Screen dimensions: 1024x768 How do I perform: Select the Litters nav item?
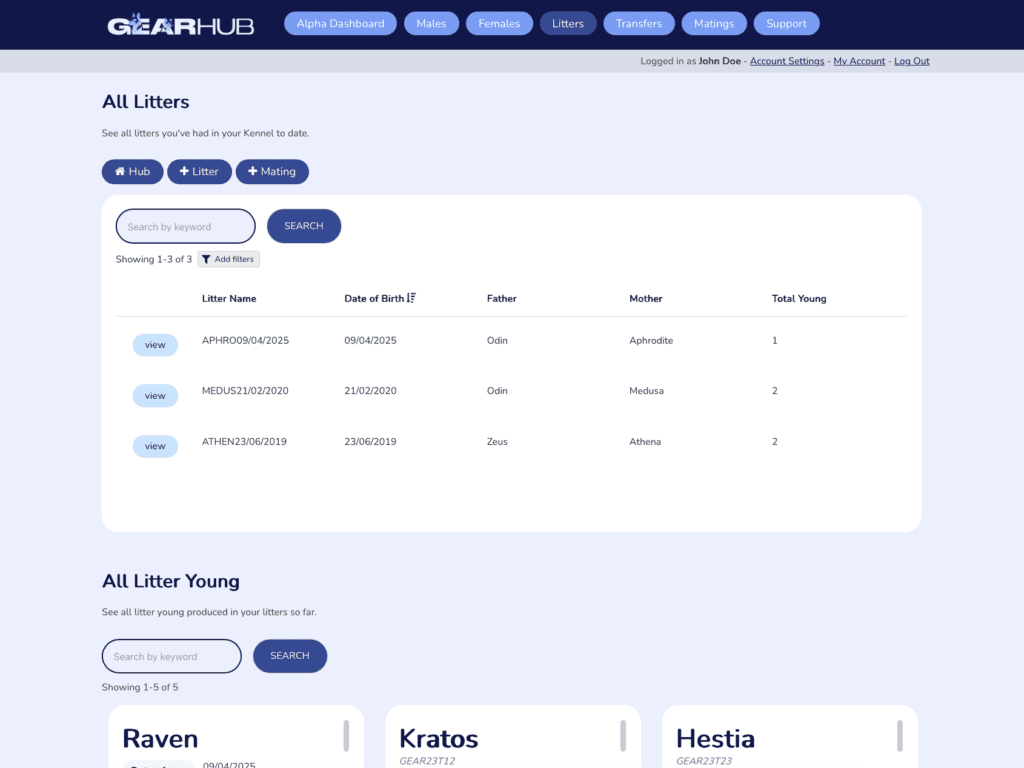(x=568, y=24)
